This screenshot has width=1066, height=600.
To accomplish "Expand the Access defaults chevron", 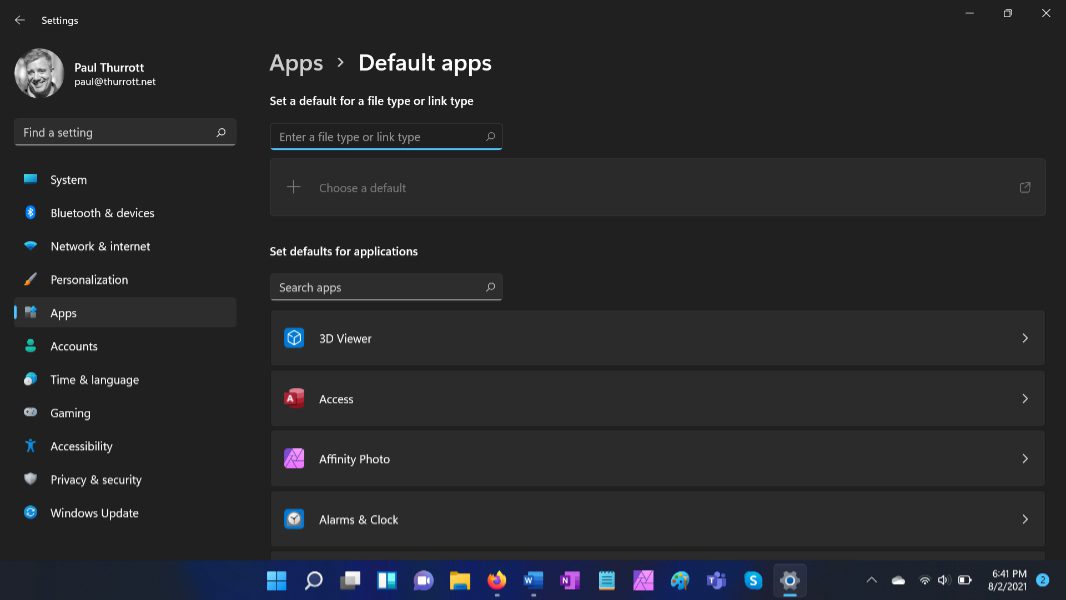I will (x=1025, y=399).
